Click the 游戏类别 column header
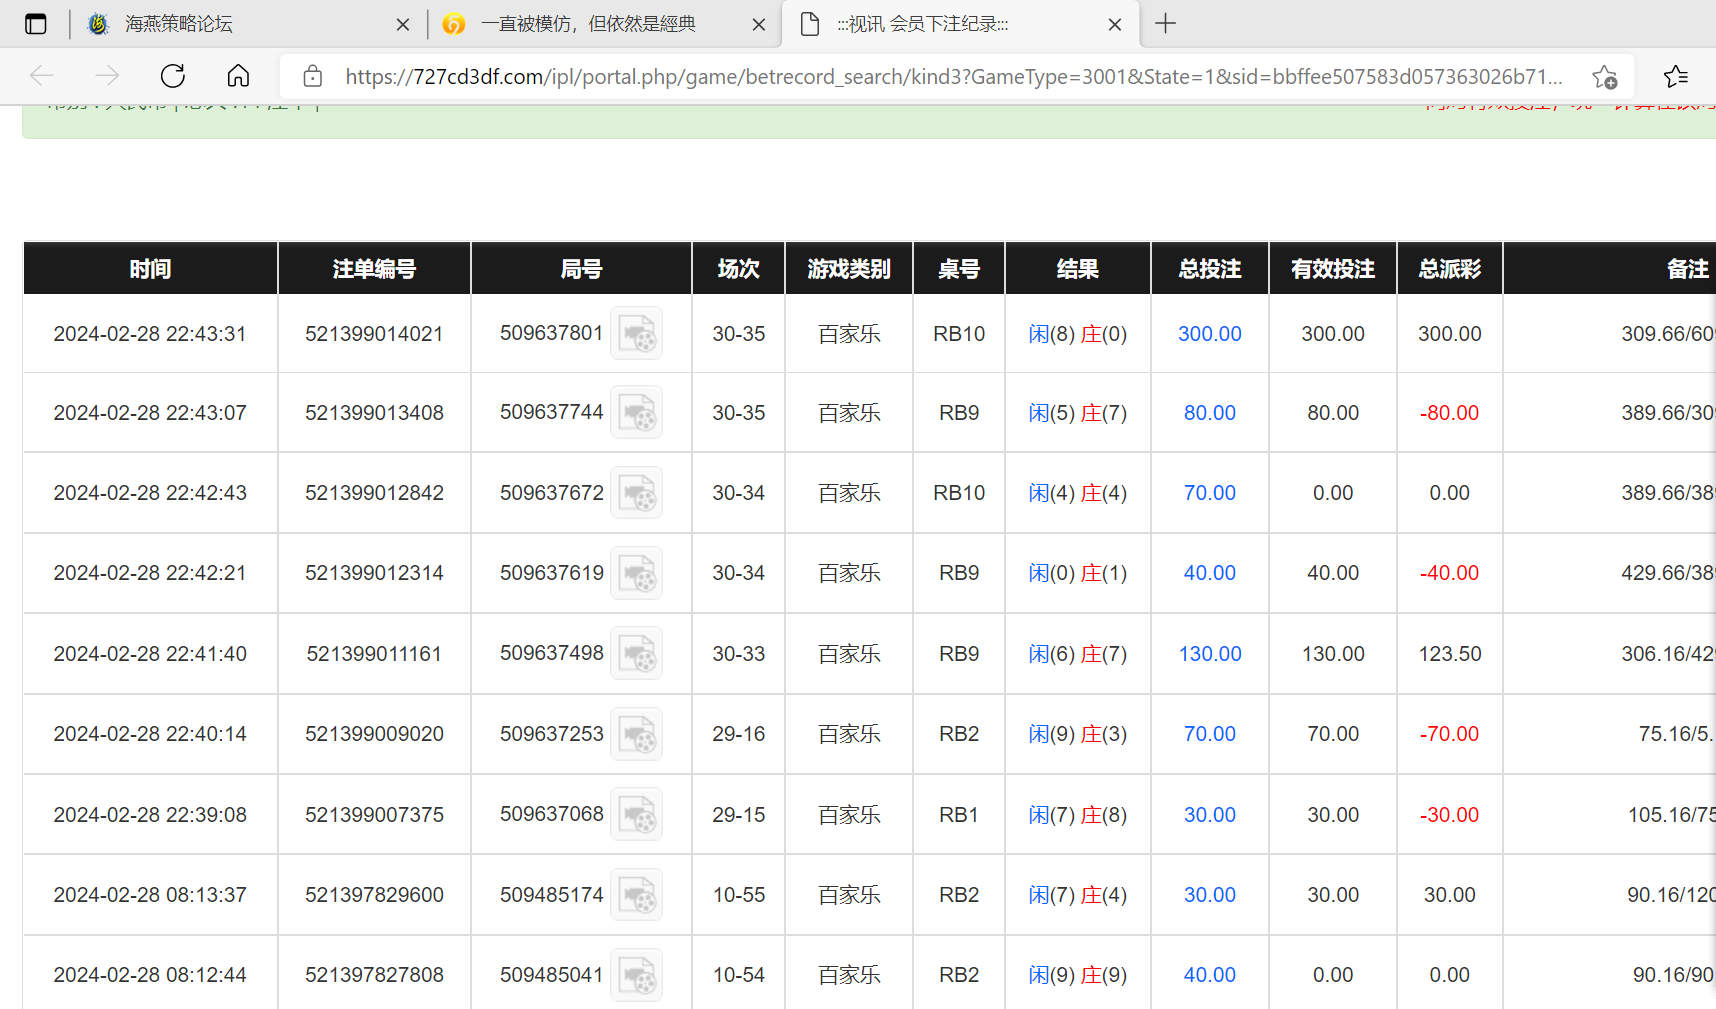Screen dimensions: 1716x1009 coord(849,269)
